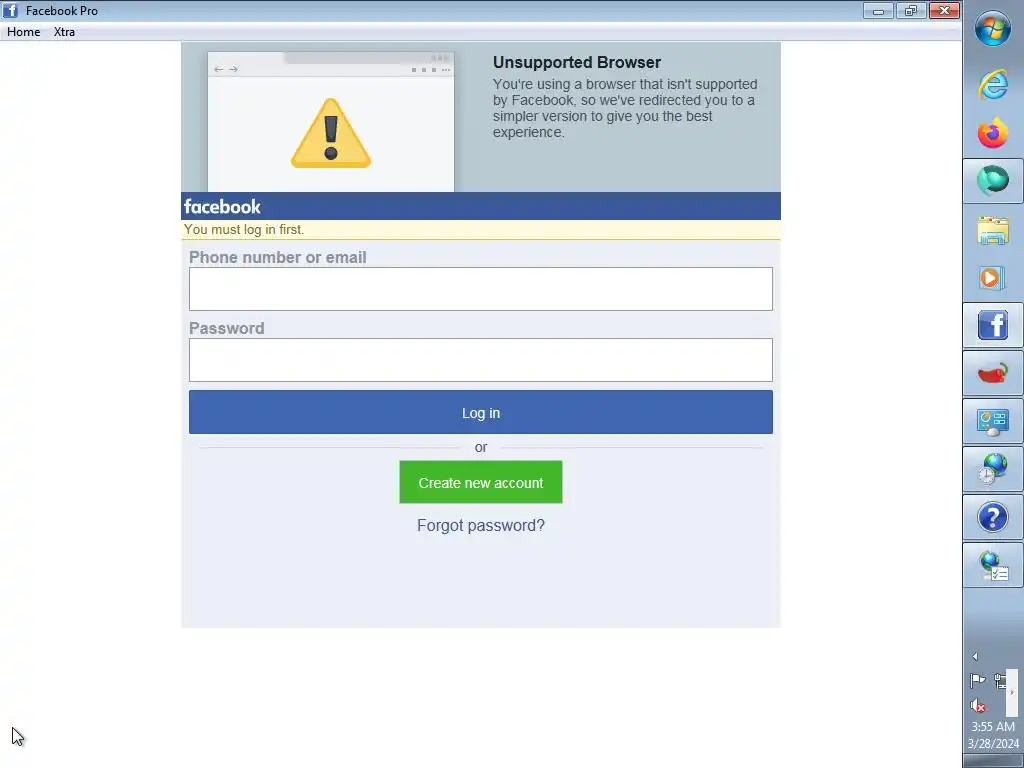Open the globe with clock icon
Viewport: 1024px width, 768px height.
(993, 470)
